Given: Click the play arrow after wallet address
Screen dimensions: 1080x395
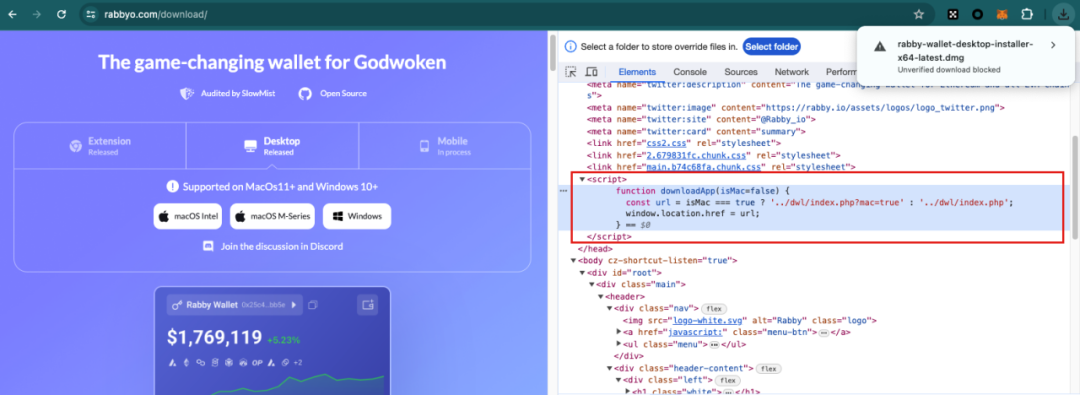Looking at the screenshot, I should 294,305.
